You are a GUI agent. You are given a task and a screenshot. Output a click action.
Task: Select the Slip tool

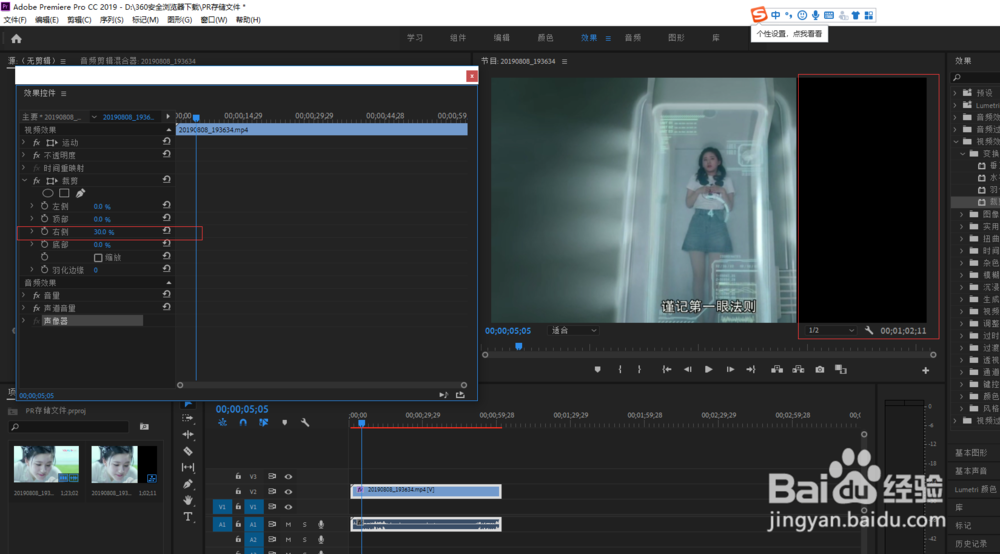point(188,467)
